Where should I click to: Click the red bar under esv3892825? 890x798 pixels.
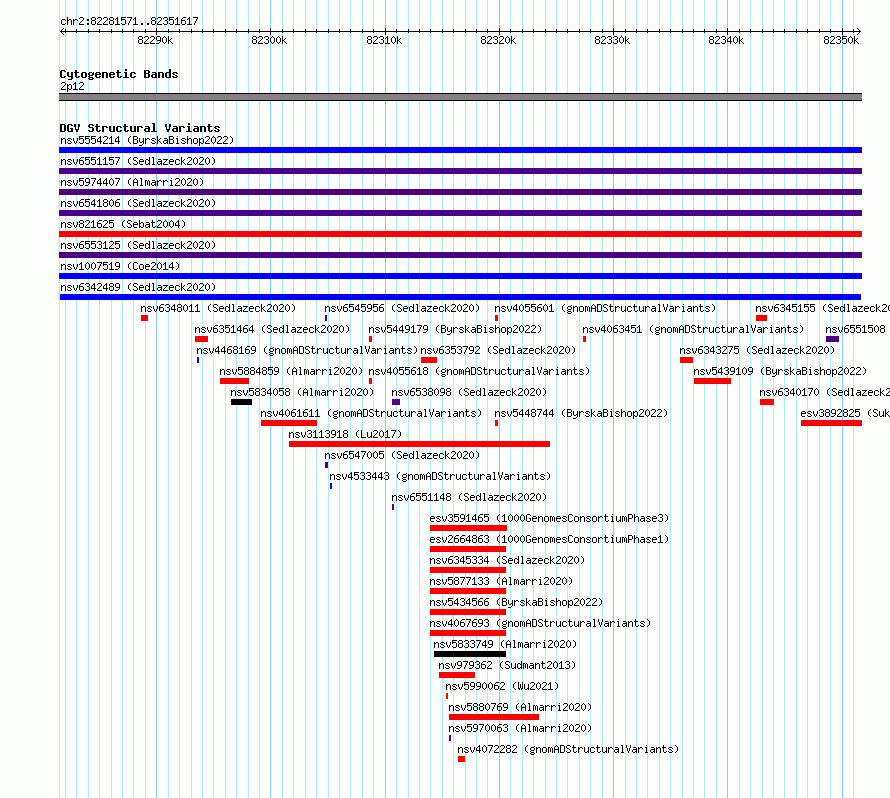pyautogui.click(x=831, y=423)
